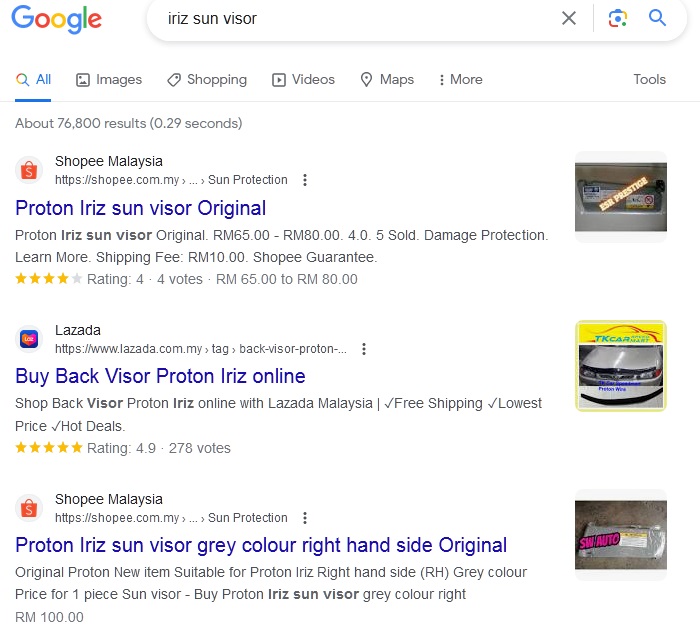Image resolution: width=700 pixels, height=630 pixels.
Task: Click Shopee favicon of third result
Action: tap(29, 508)
